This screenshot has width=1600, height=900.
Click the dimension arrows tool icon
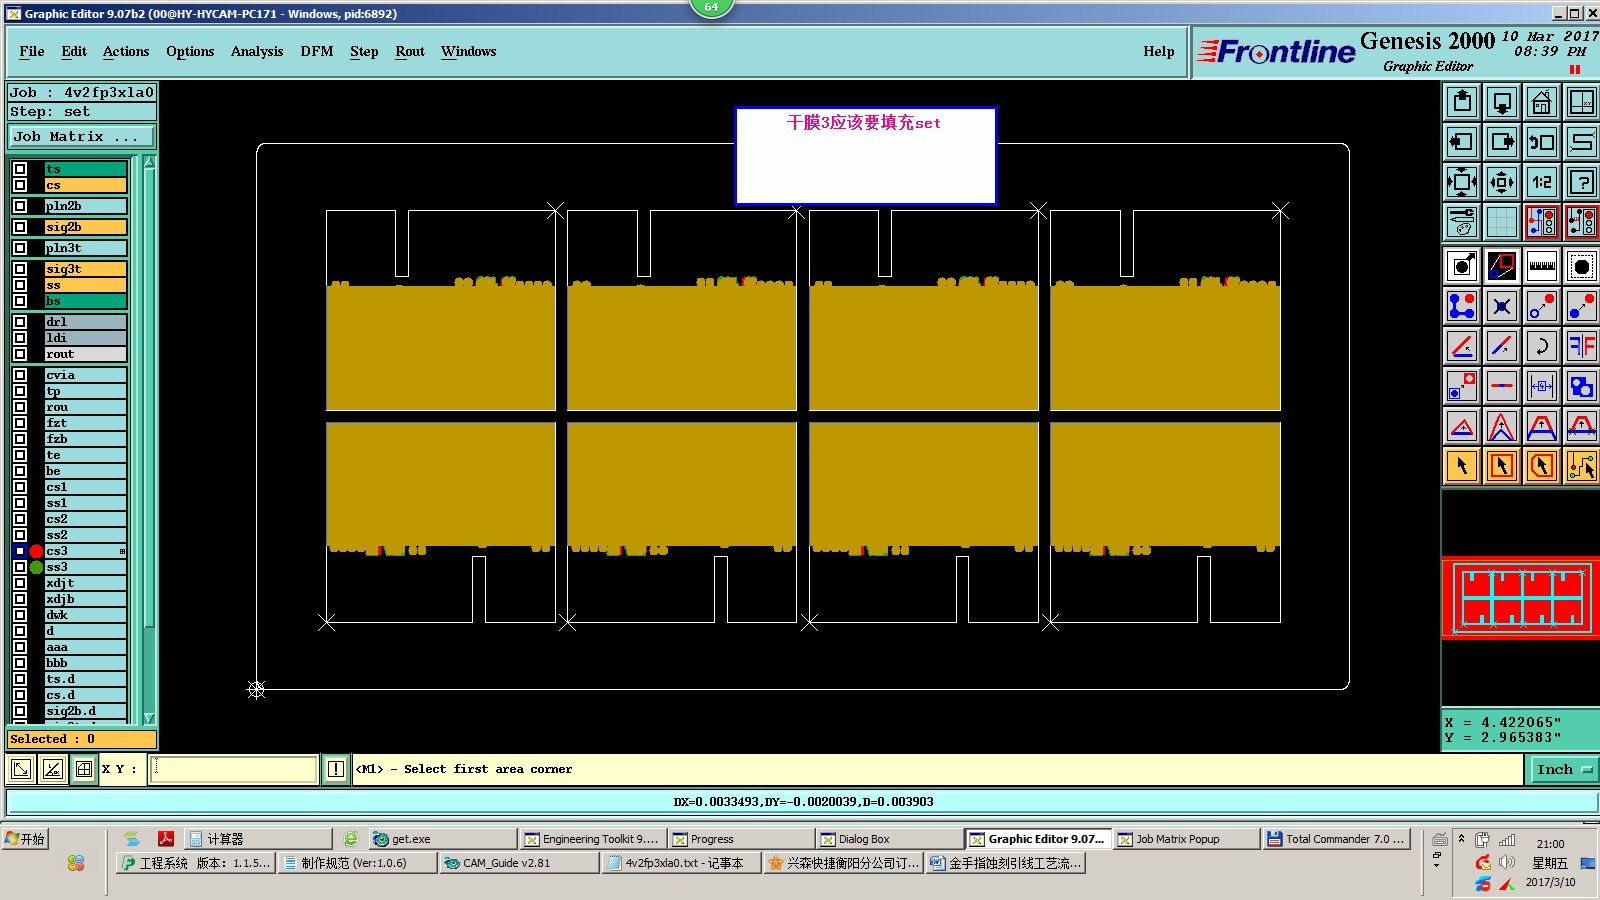1542,386
